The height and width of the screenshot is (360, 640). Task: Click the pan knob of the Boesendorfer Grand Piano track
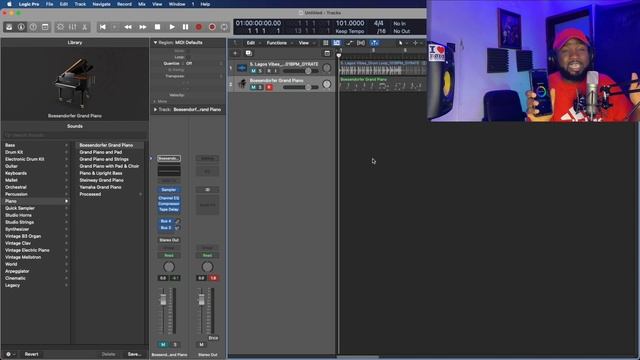coord(327,84)
